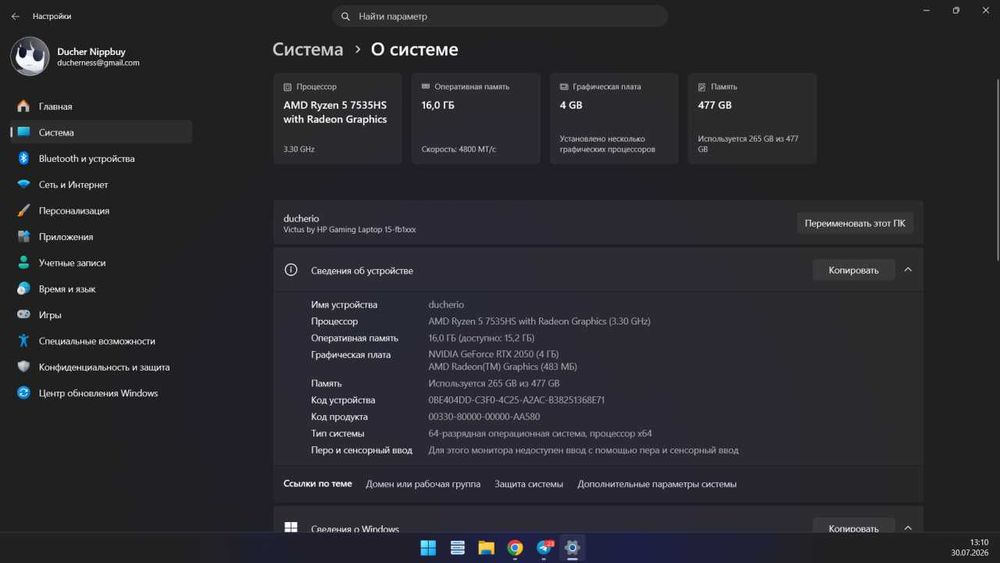The width and height of the screenshot is (1000, 563).
Task: Copy device info with Копировать button
Action: (853, 270)
